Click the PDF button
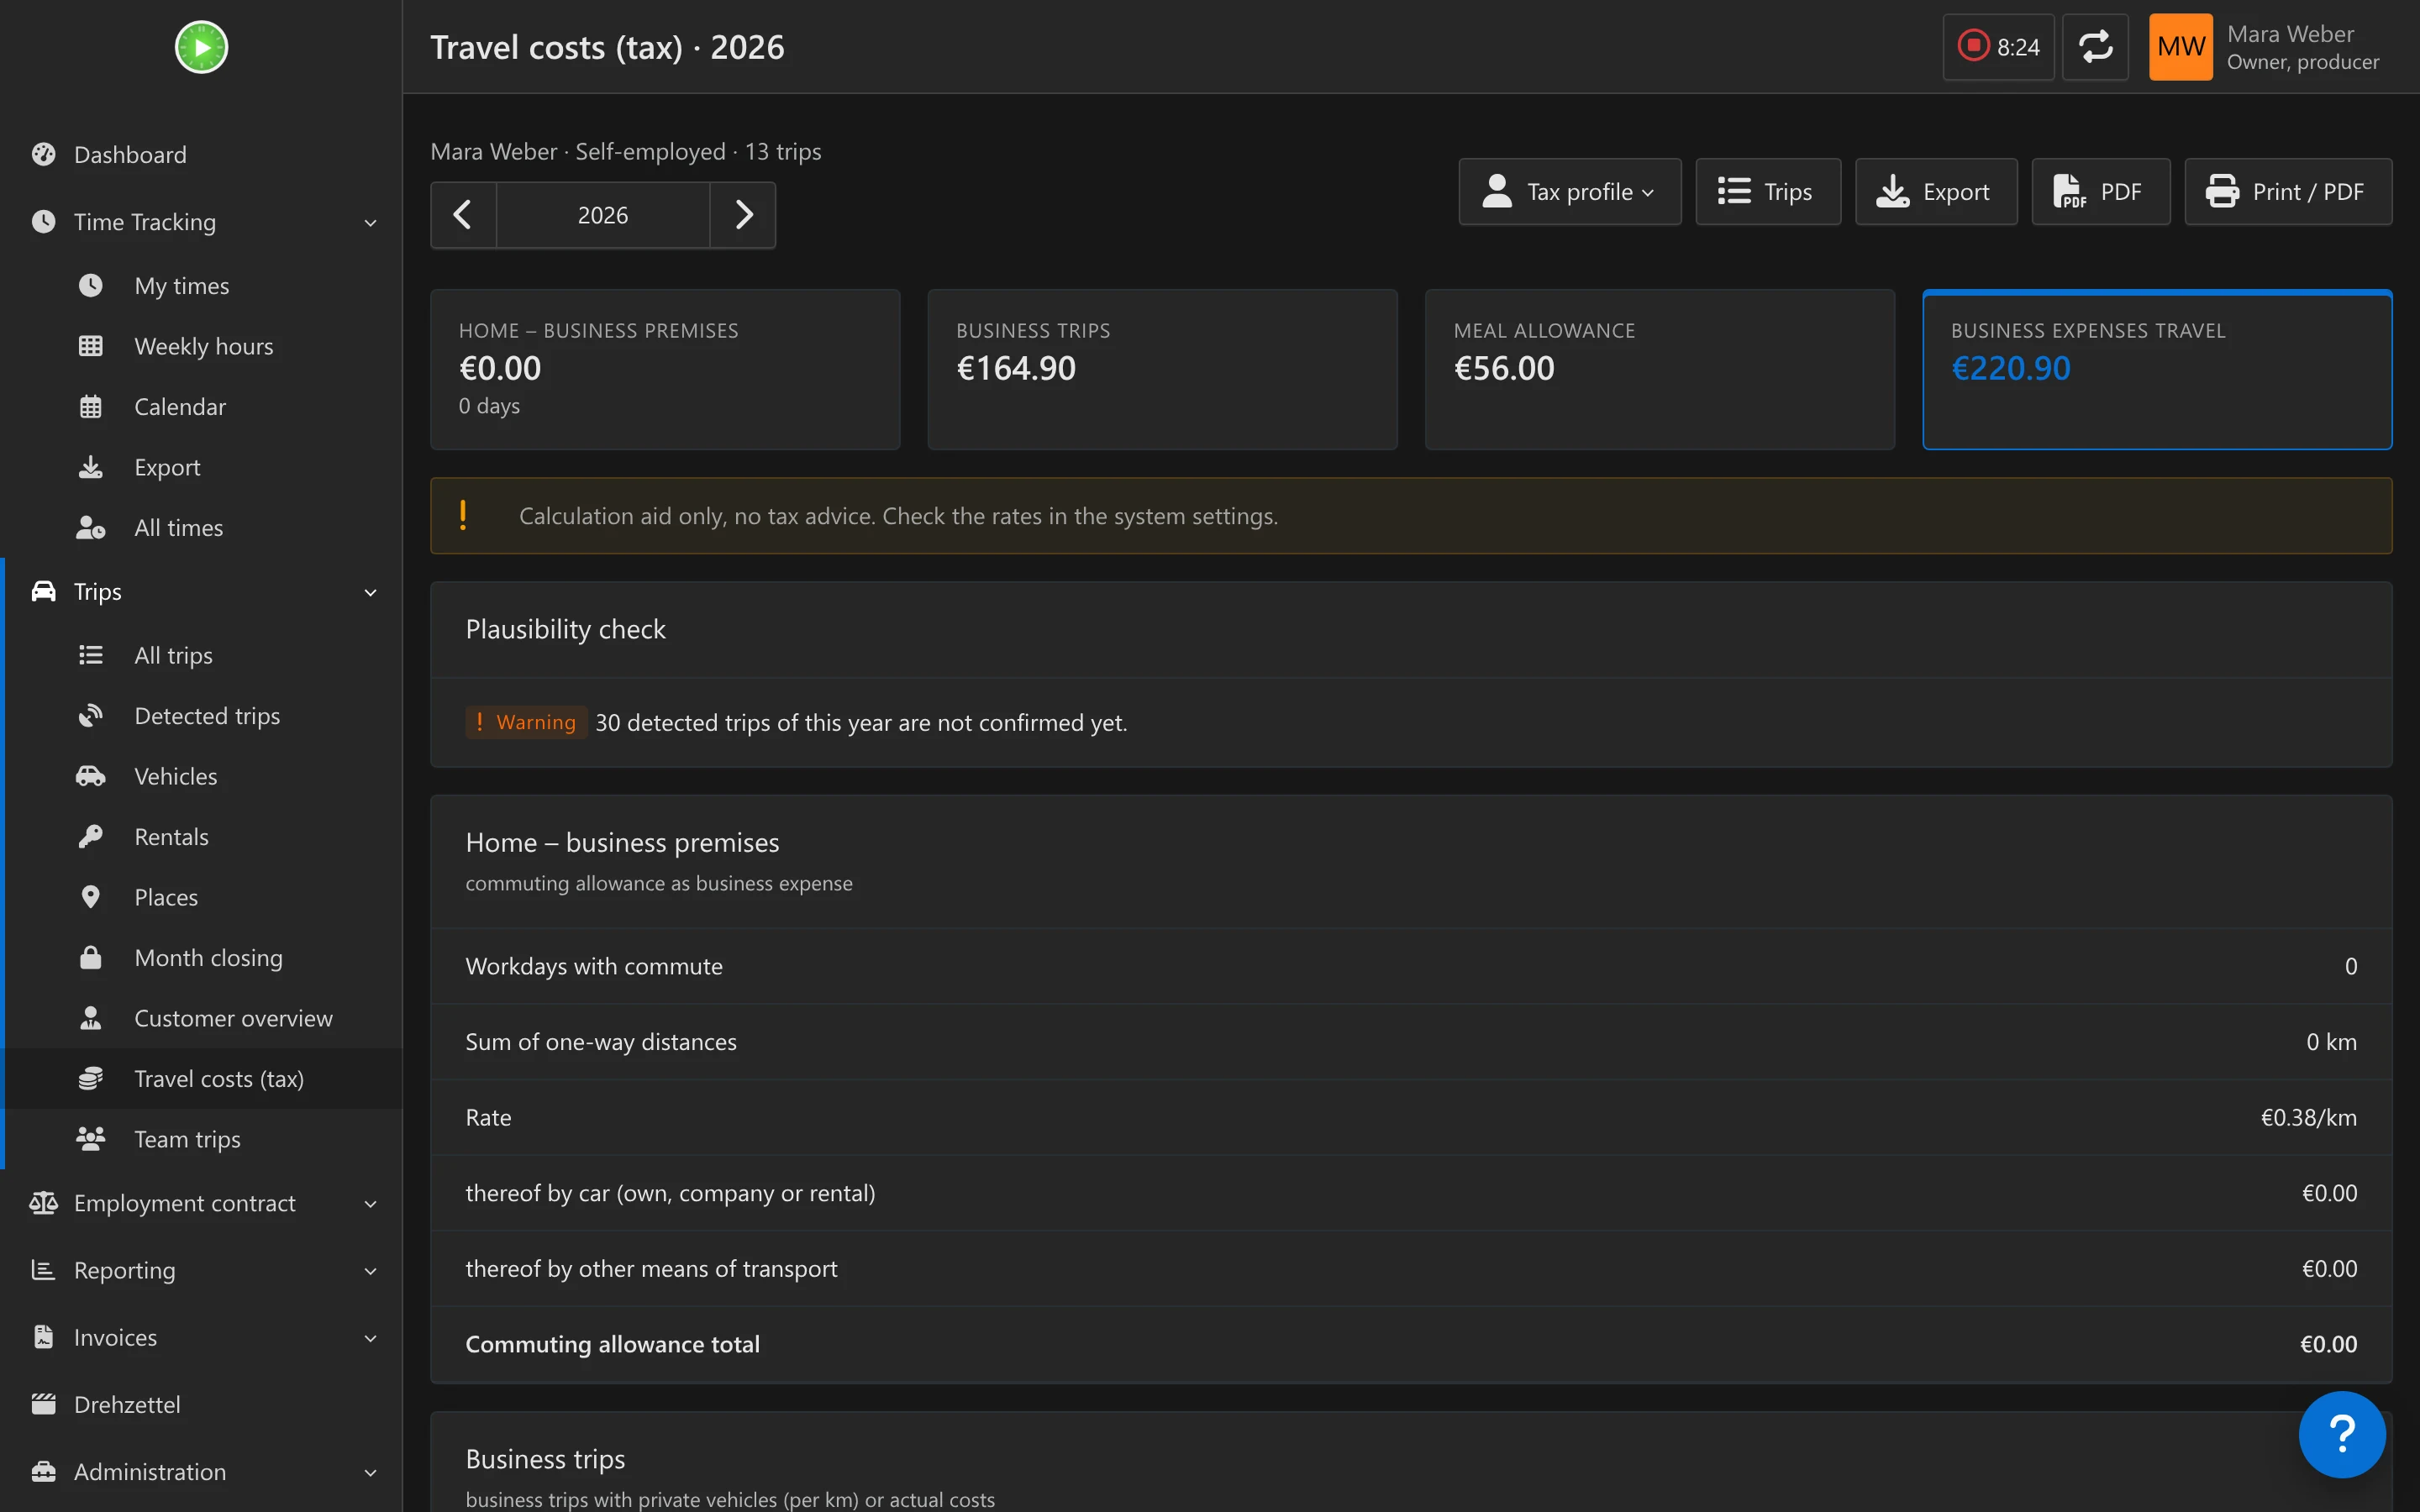This screenshot has height=1512, width=2420. pos(2100,192)
